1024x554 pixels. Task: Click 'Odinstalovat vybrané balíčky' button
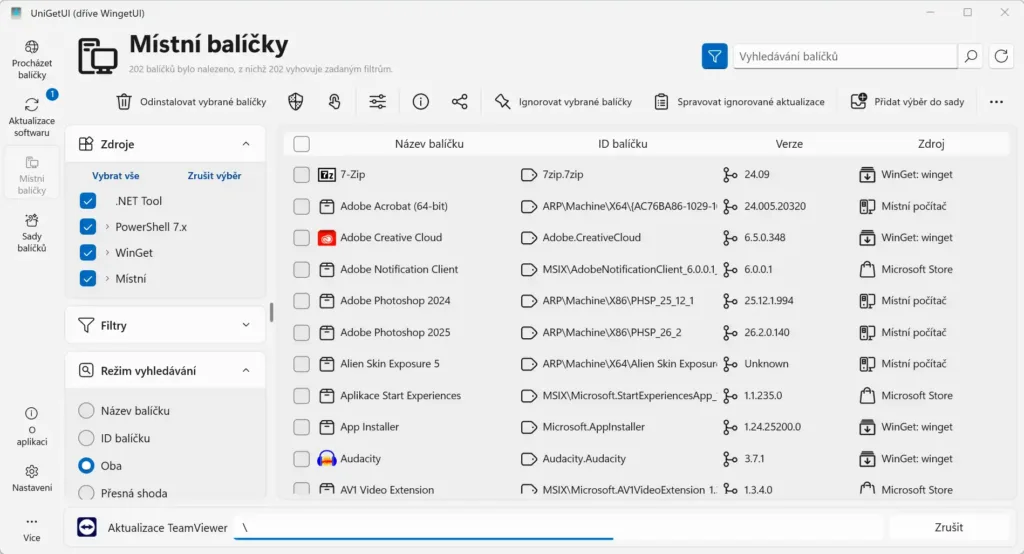click(x=191, y=101)
